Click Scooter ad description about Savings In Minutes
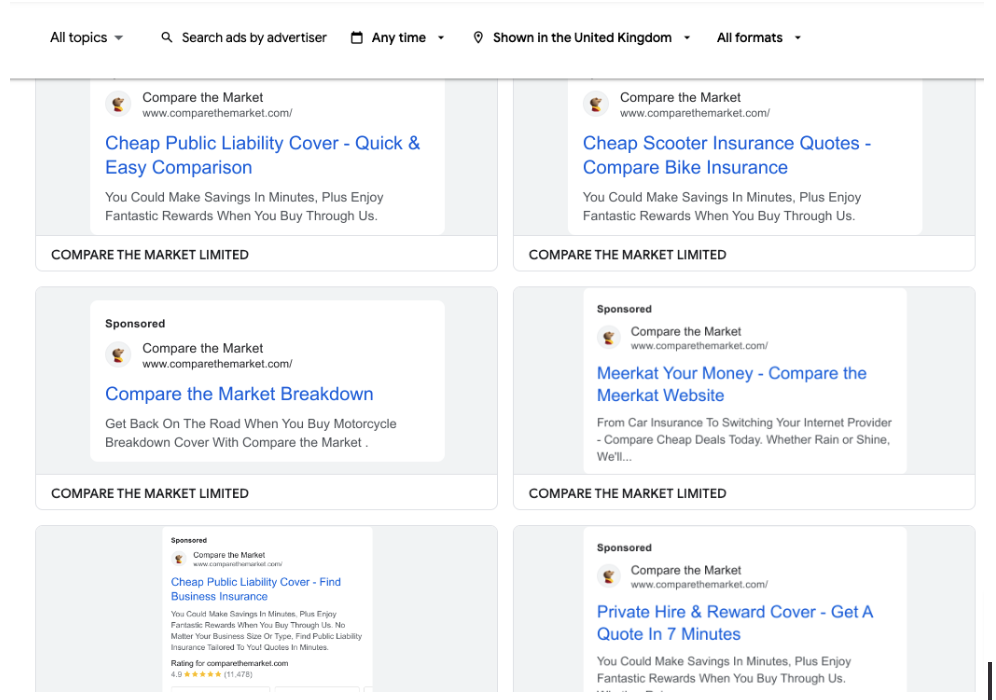996x700 pixels. [x=722, y=206]
